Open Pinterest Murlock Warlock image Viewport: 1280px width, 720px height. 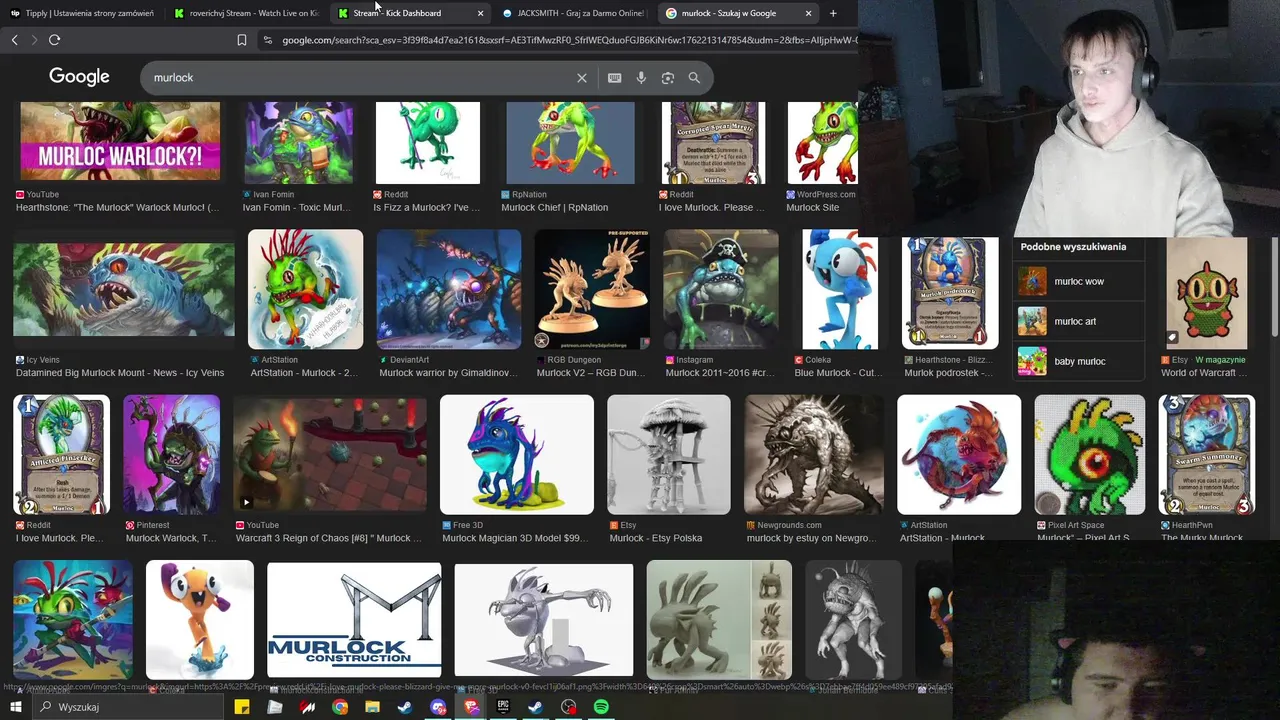[x=171, y=455]
